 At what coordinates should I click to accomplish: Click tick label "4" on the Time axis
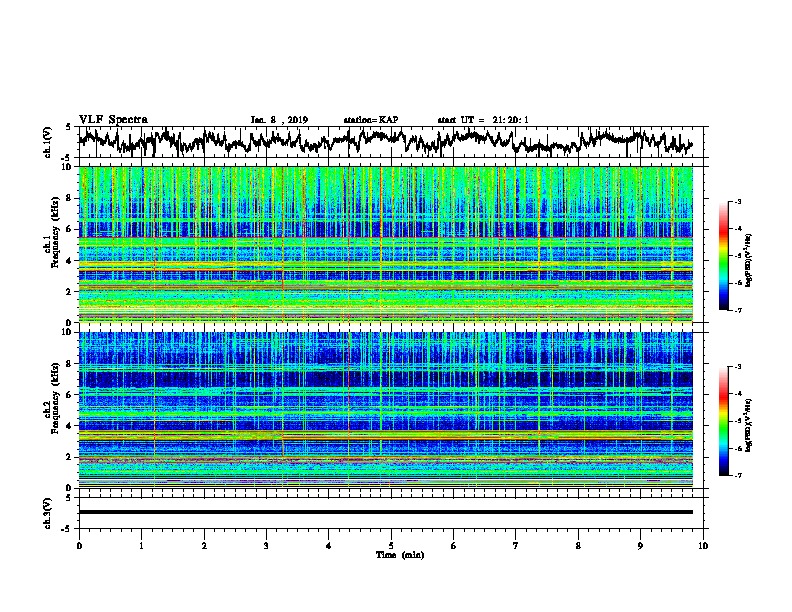329,546
